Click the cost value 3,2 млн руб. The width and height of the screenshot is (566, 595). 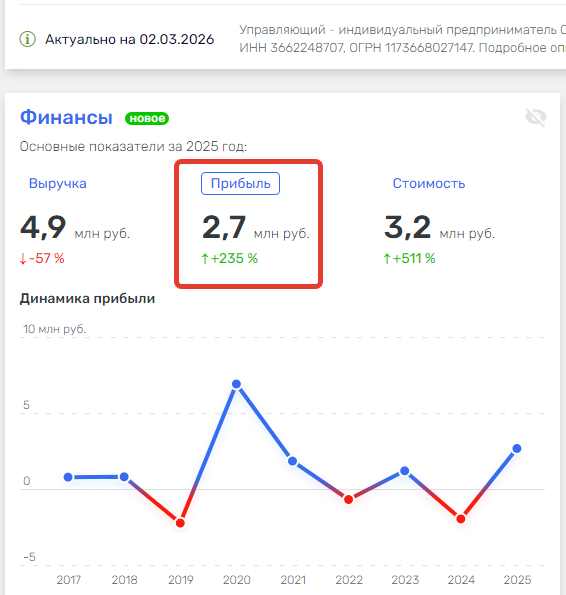440,228
